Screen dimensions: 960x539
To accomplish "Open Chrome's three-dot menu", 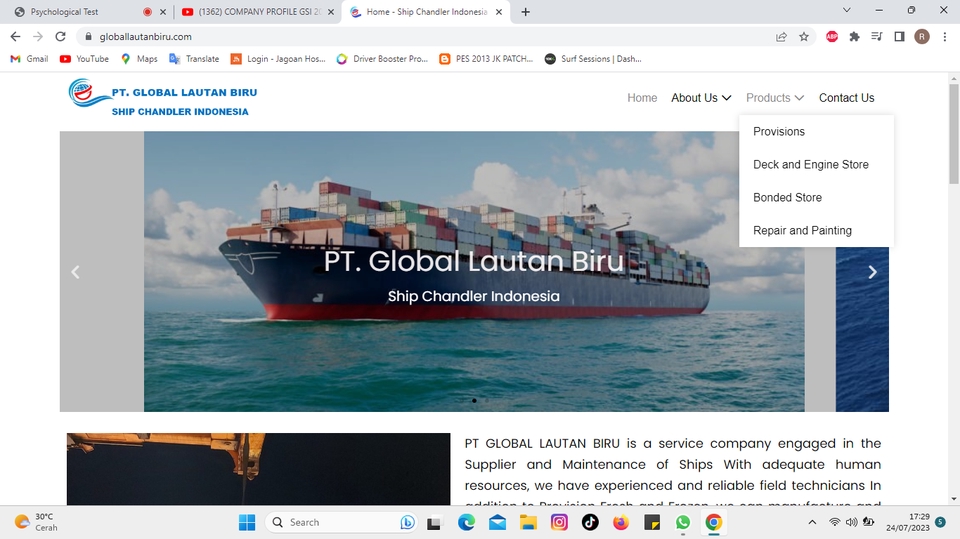I will pyautogui.click(x=945, y=37).
